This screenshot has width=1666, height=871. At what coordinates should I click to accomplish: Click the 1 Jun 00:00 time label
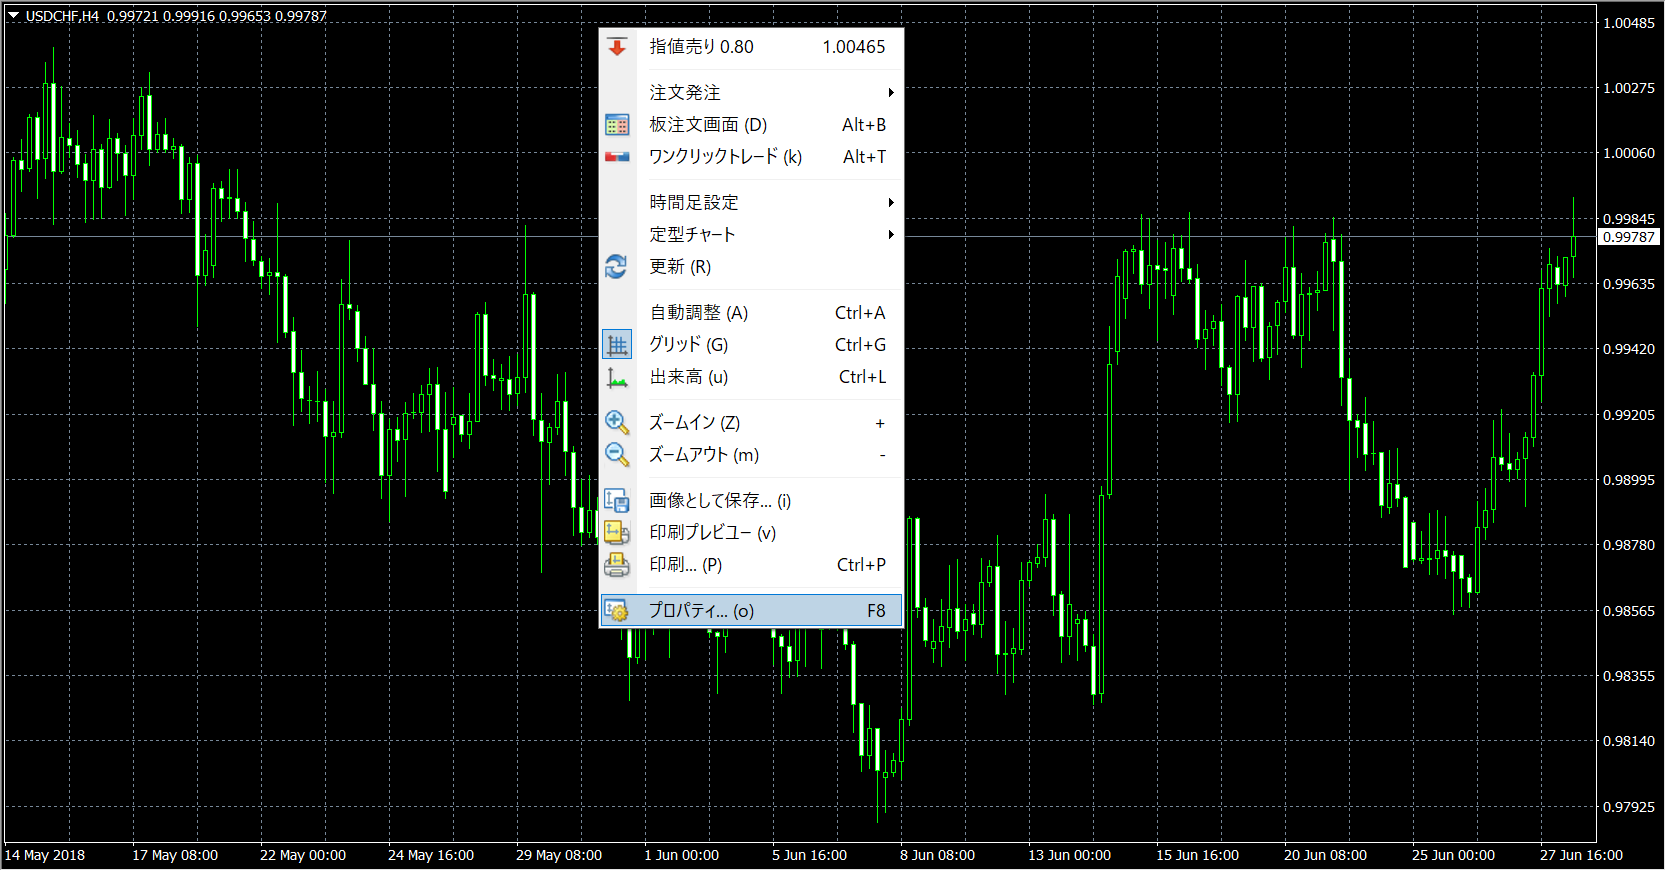681,855
